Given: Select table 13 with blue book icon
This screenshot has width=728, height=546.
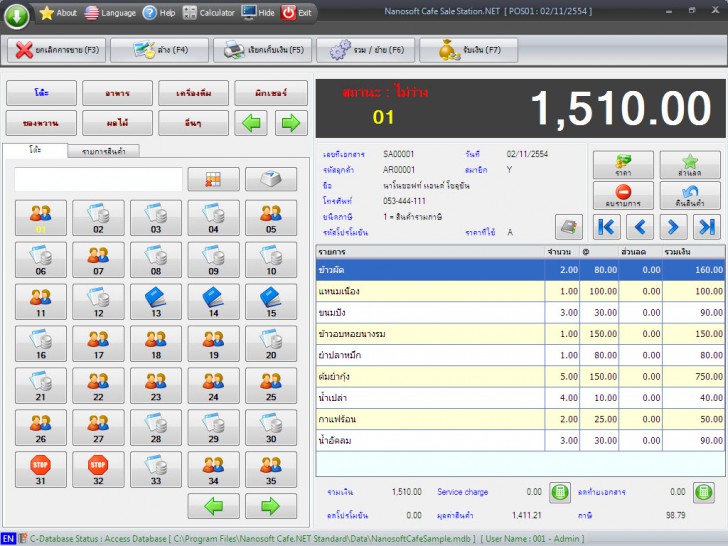Looking at the screenshot, I should point(156,301).
